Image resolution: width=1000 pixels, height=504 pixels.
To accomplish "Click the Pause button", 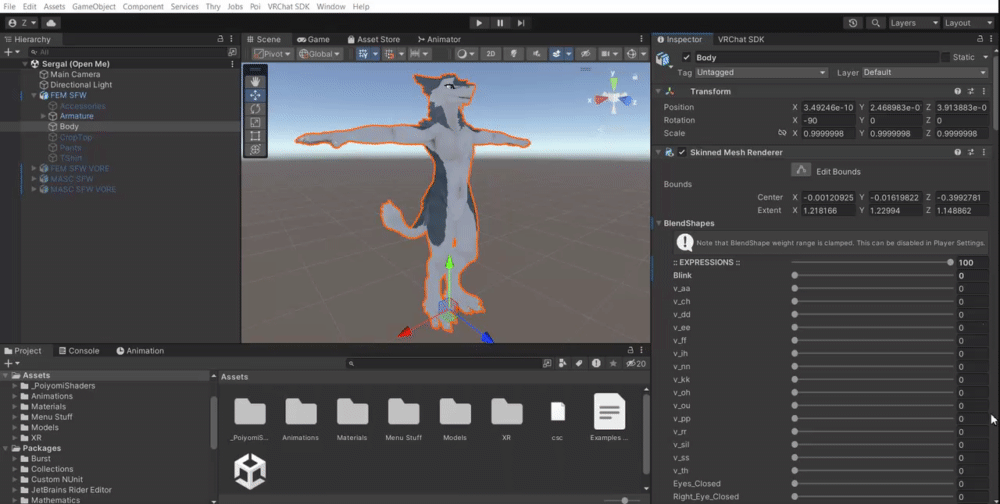I will tap(500, 23).
